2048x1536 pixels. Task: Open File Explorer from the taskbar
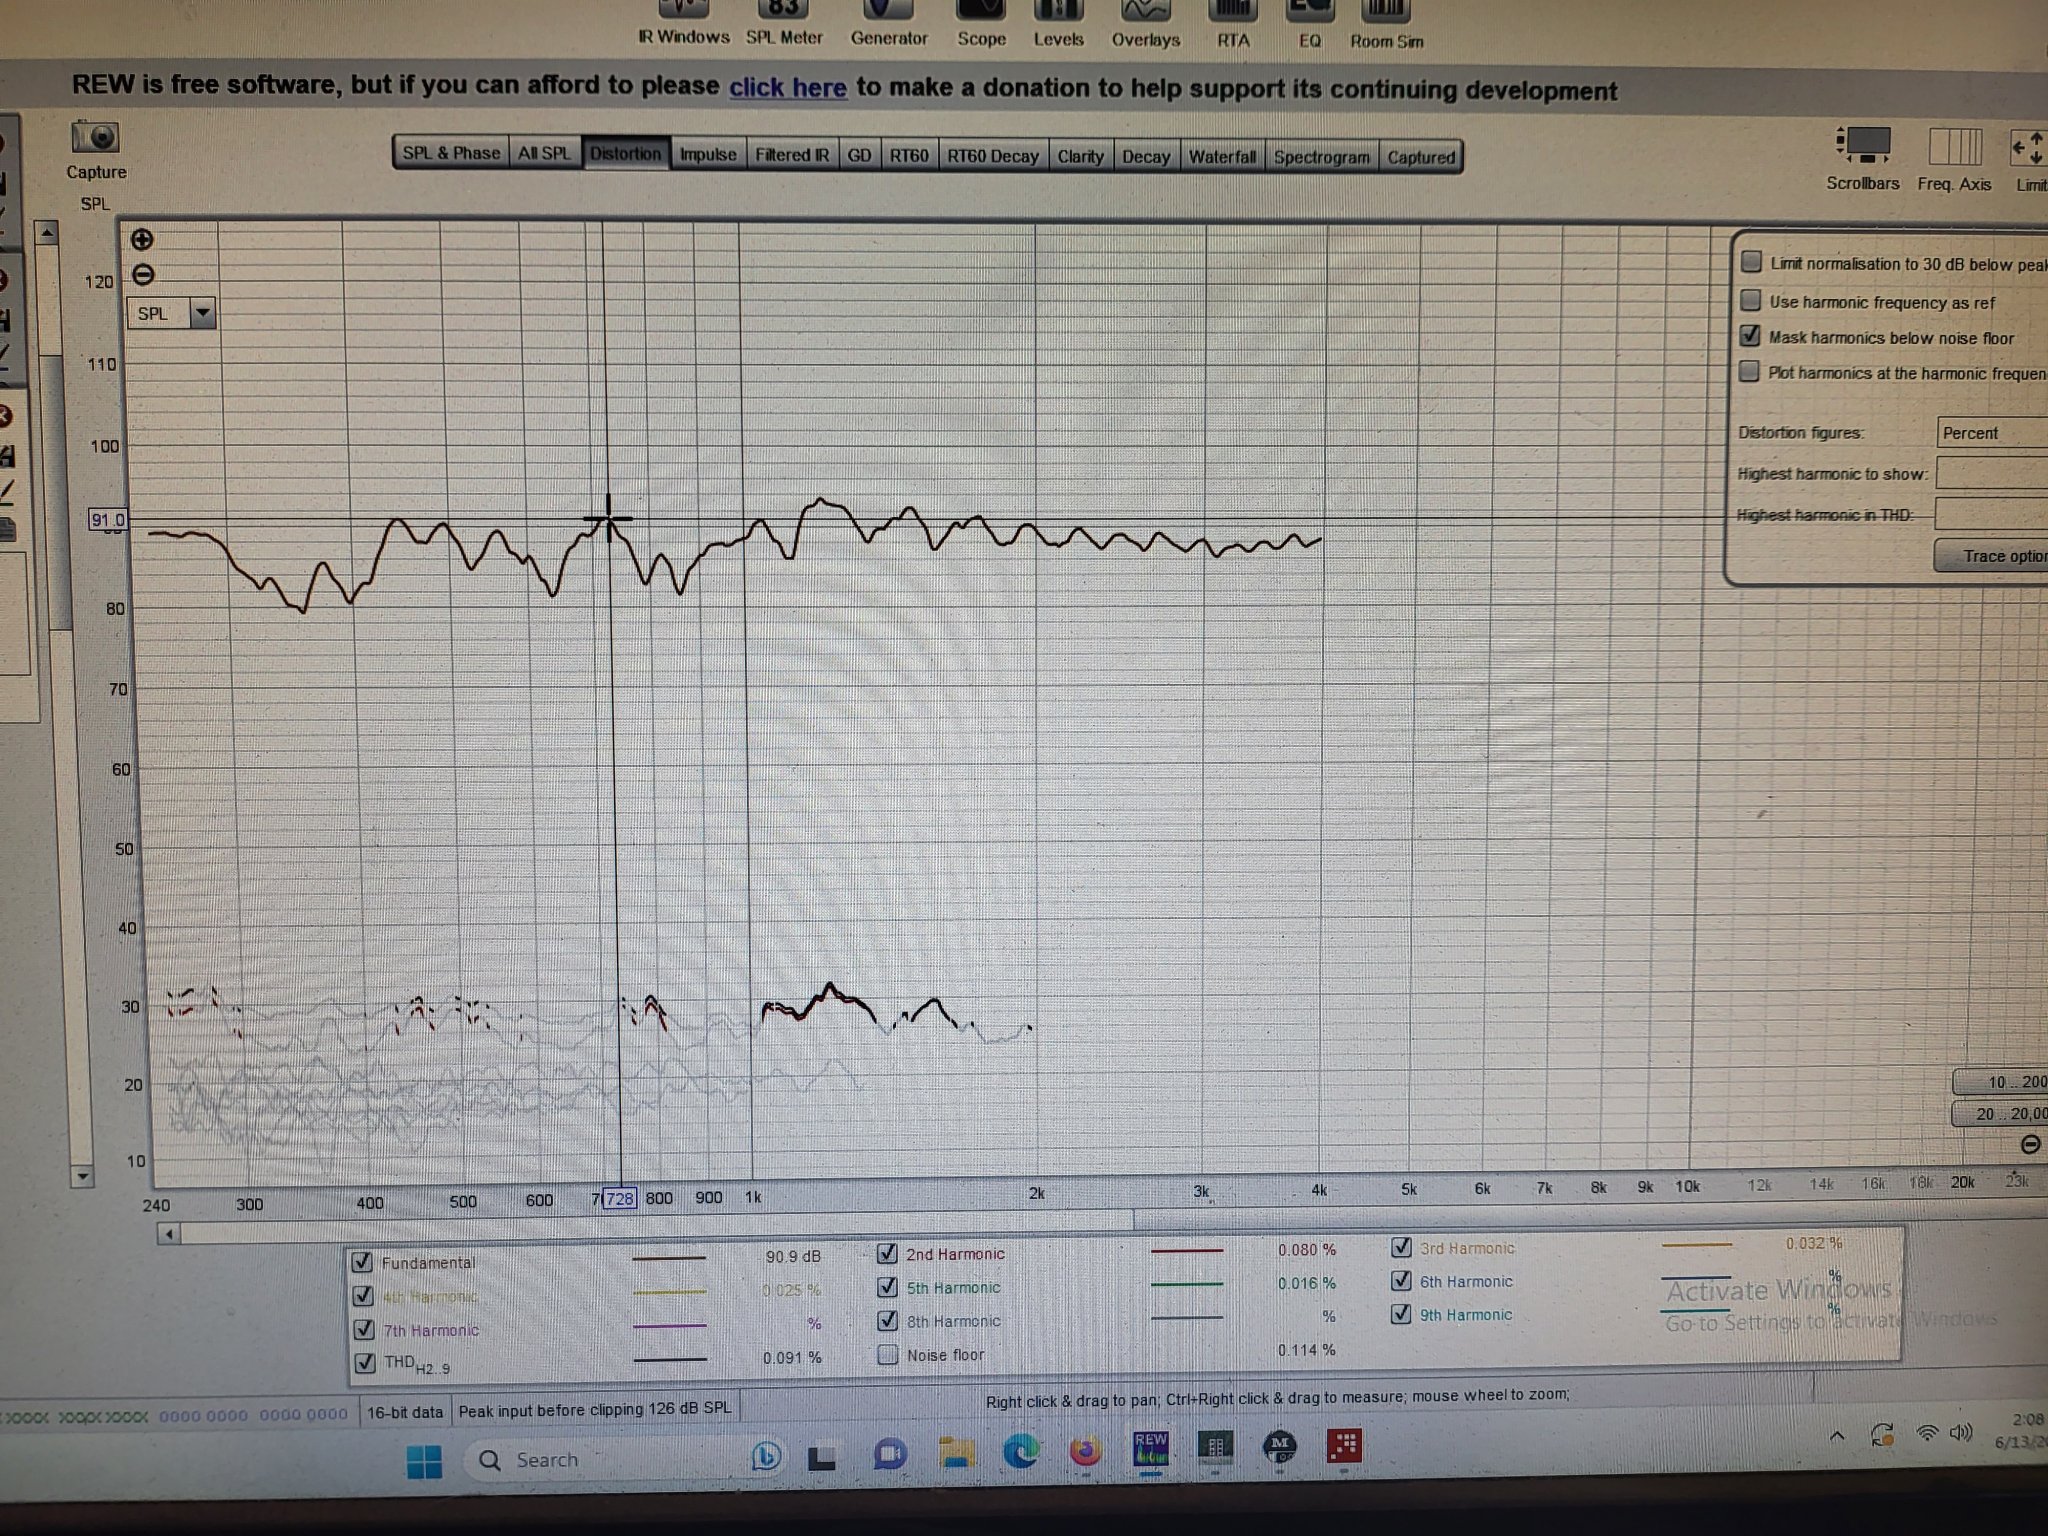point(956,1453)
